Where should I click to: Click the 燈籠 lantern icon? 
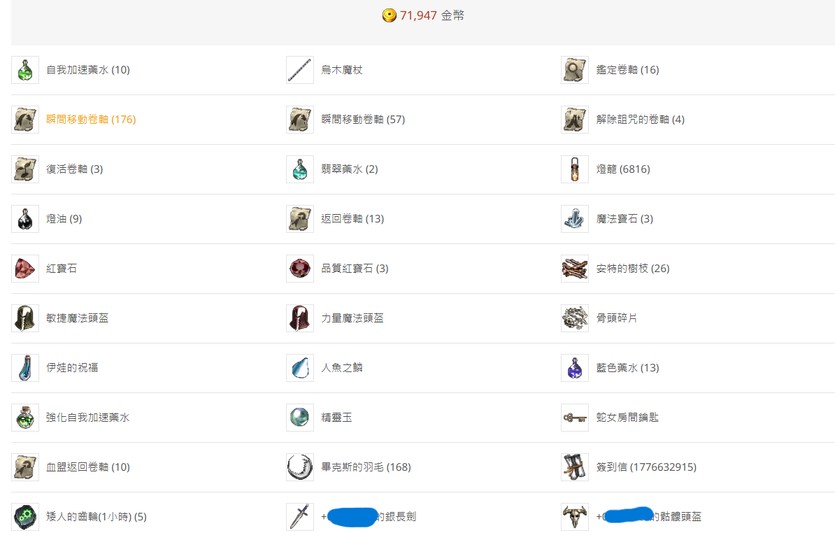click(x=574, y=169)
